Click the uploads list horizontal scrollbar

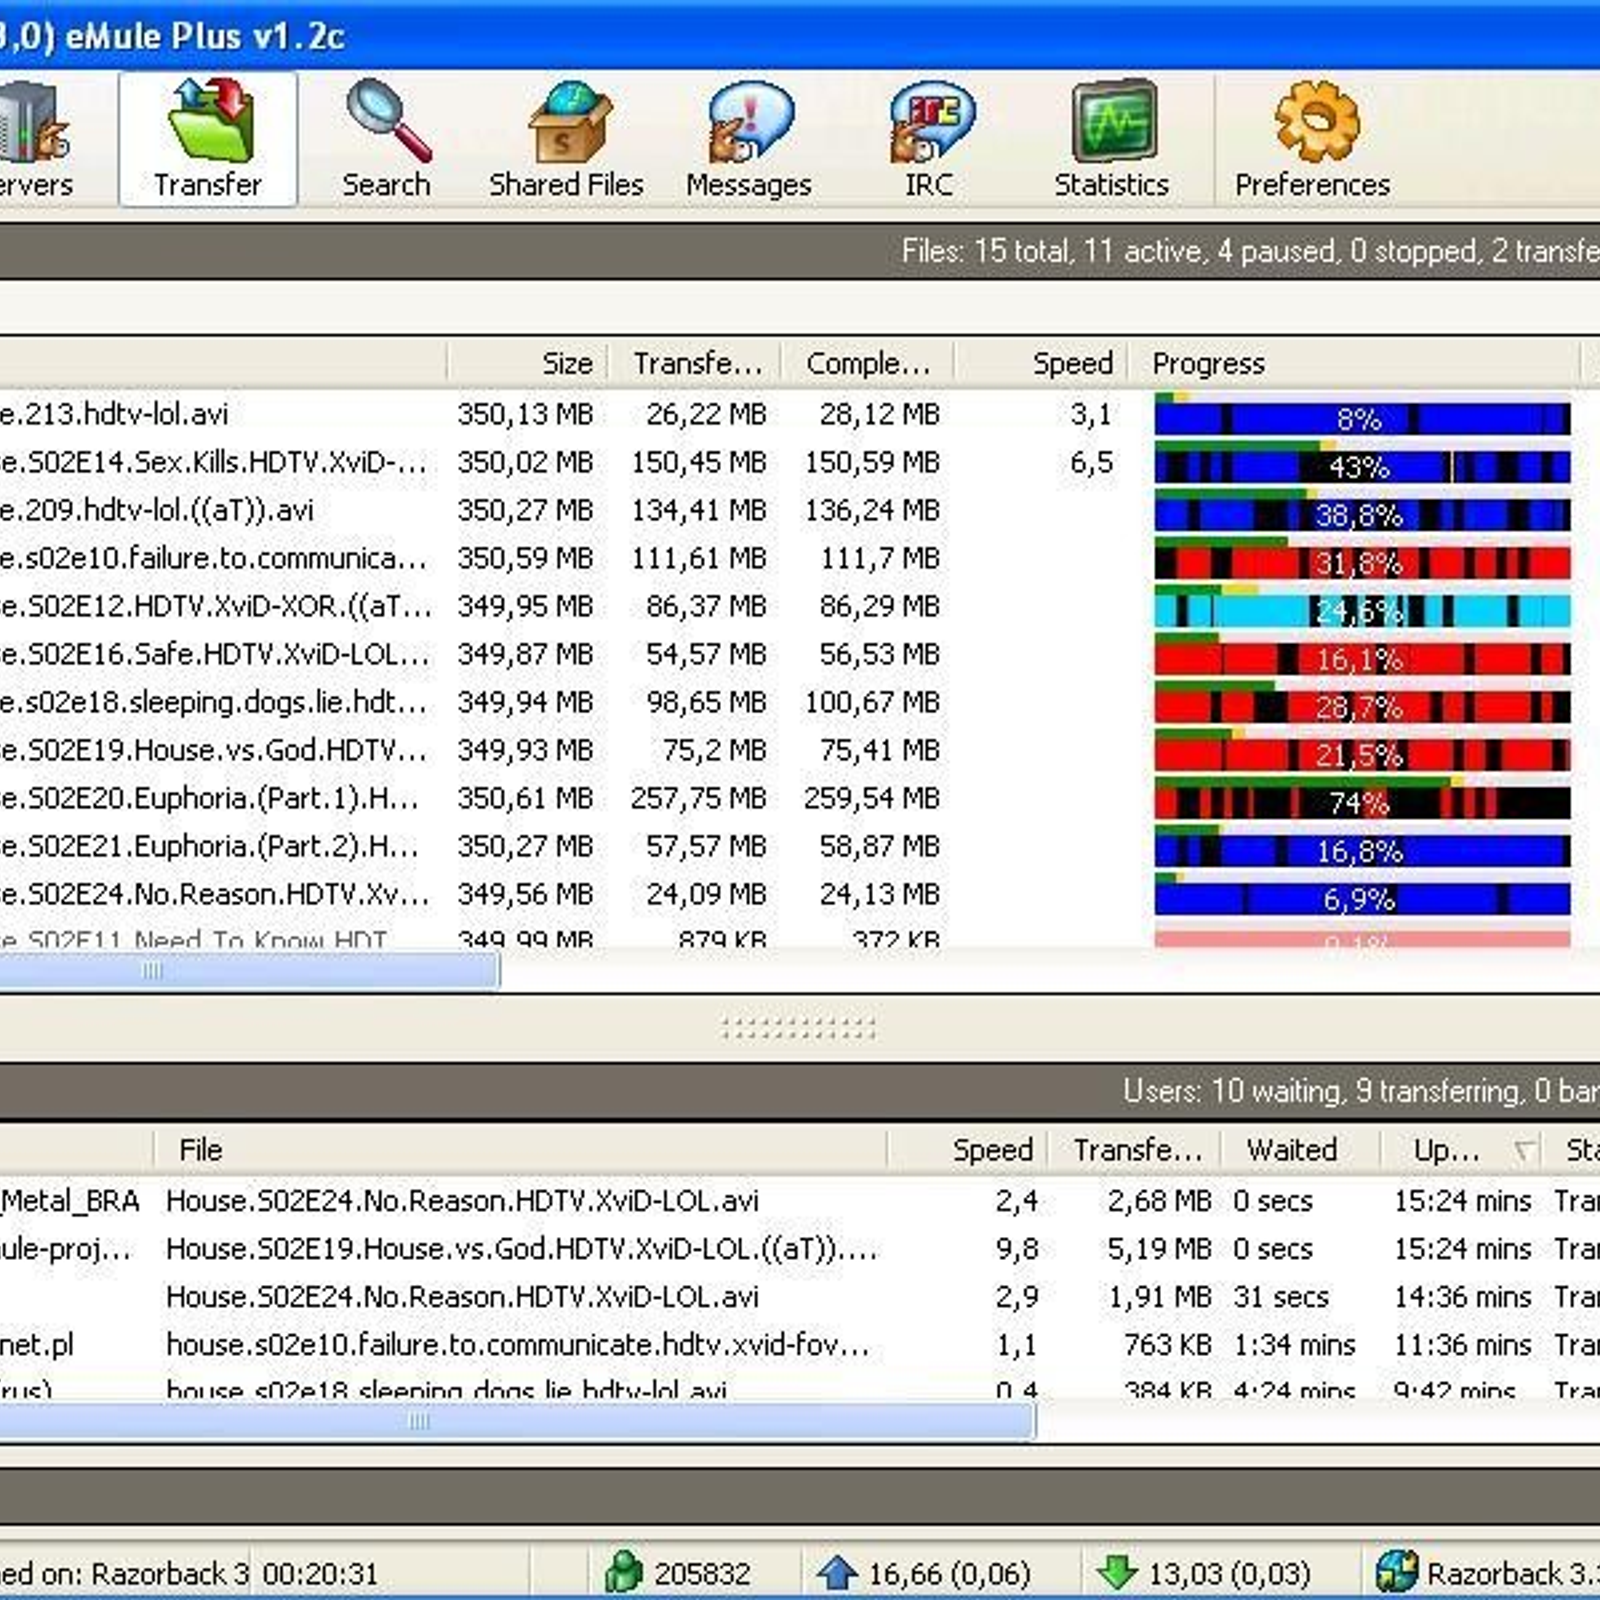point(517,1421)
